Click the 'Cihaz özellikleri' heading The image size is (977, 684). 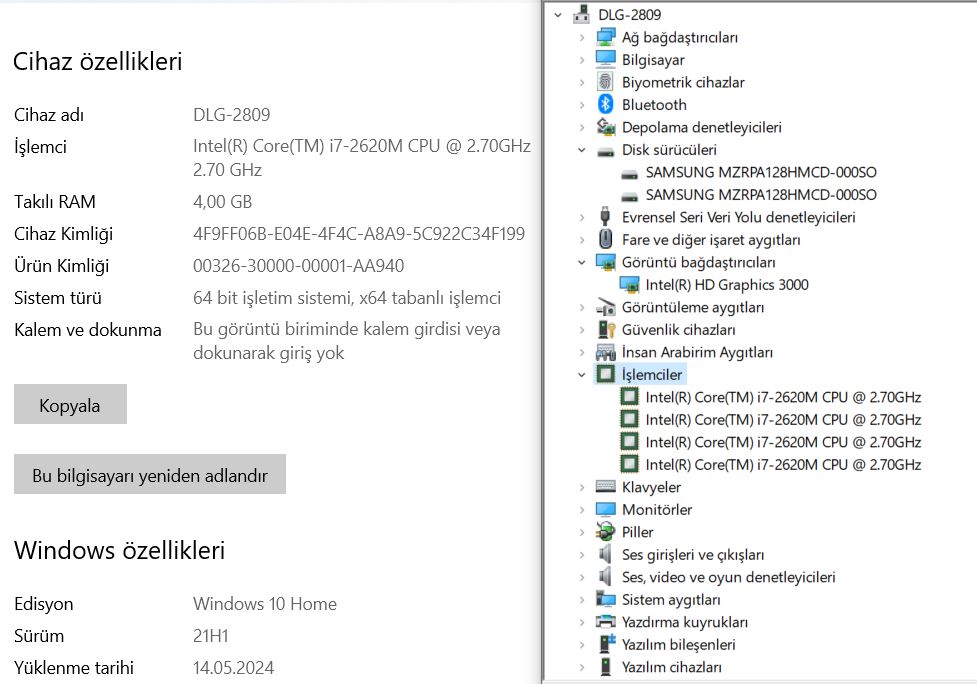pos(98,61)
